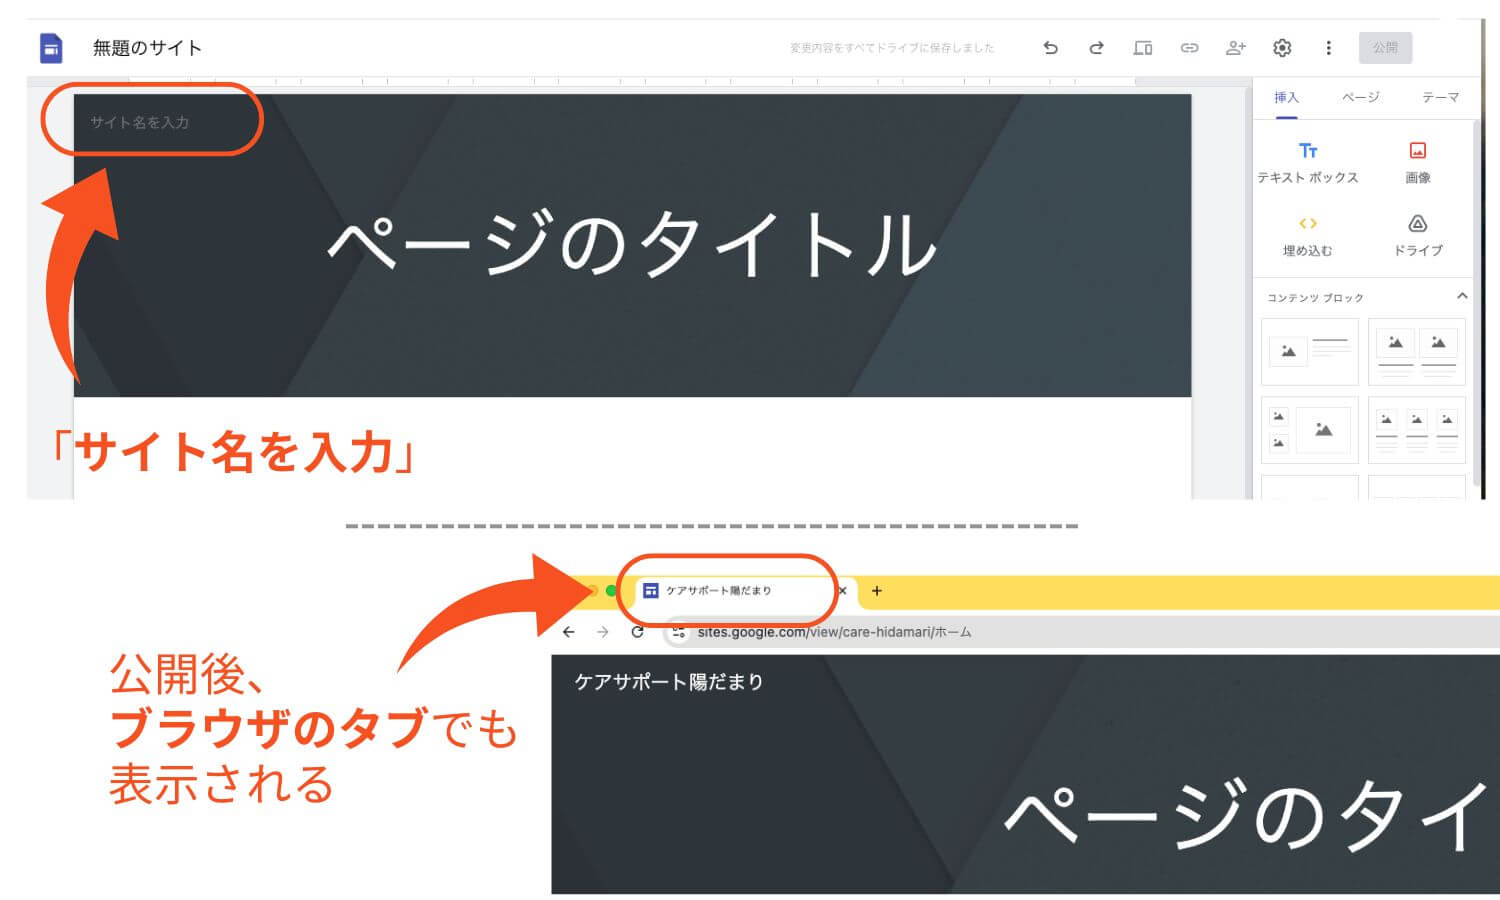Image resolution: width=1500 pixels, height=900 pixels.
Task: Click the 公開 publish button
Action: coord(1385,47)
